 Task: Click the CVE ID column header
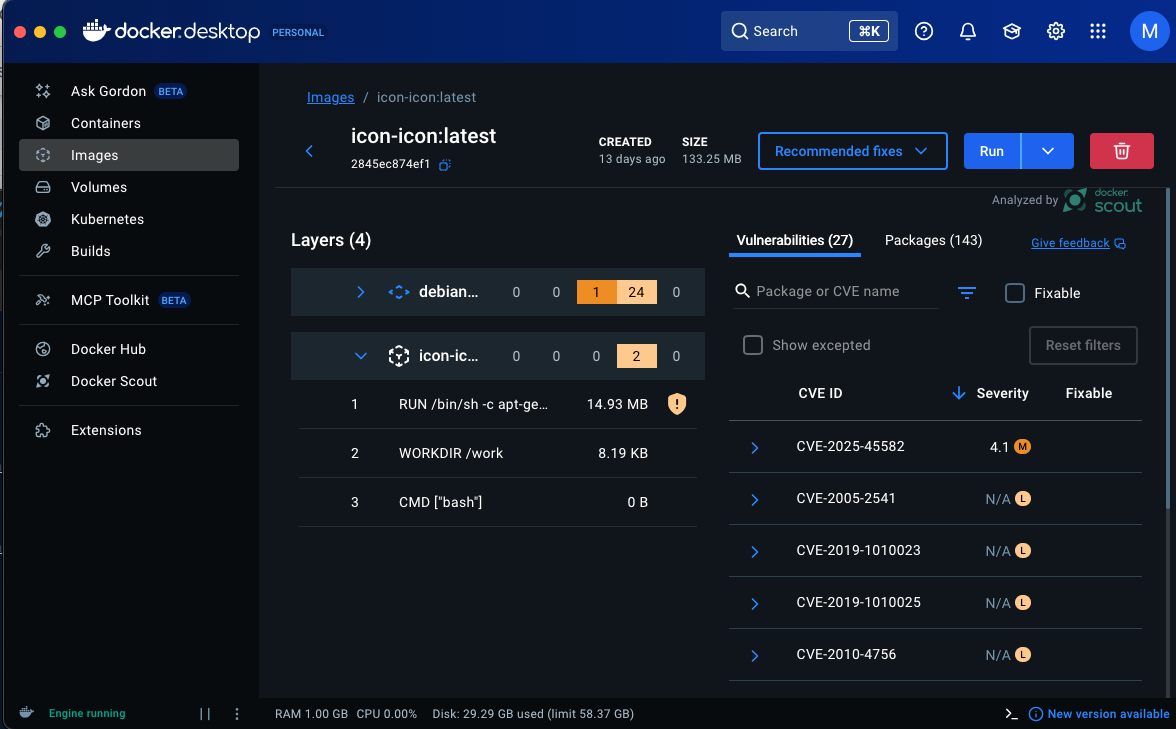pyautogui.click(x=820, y=393)
